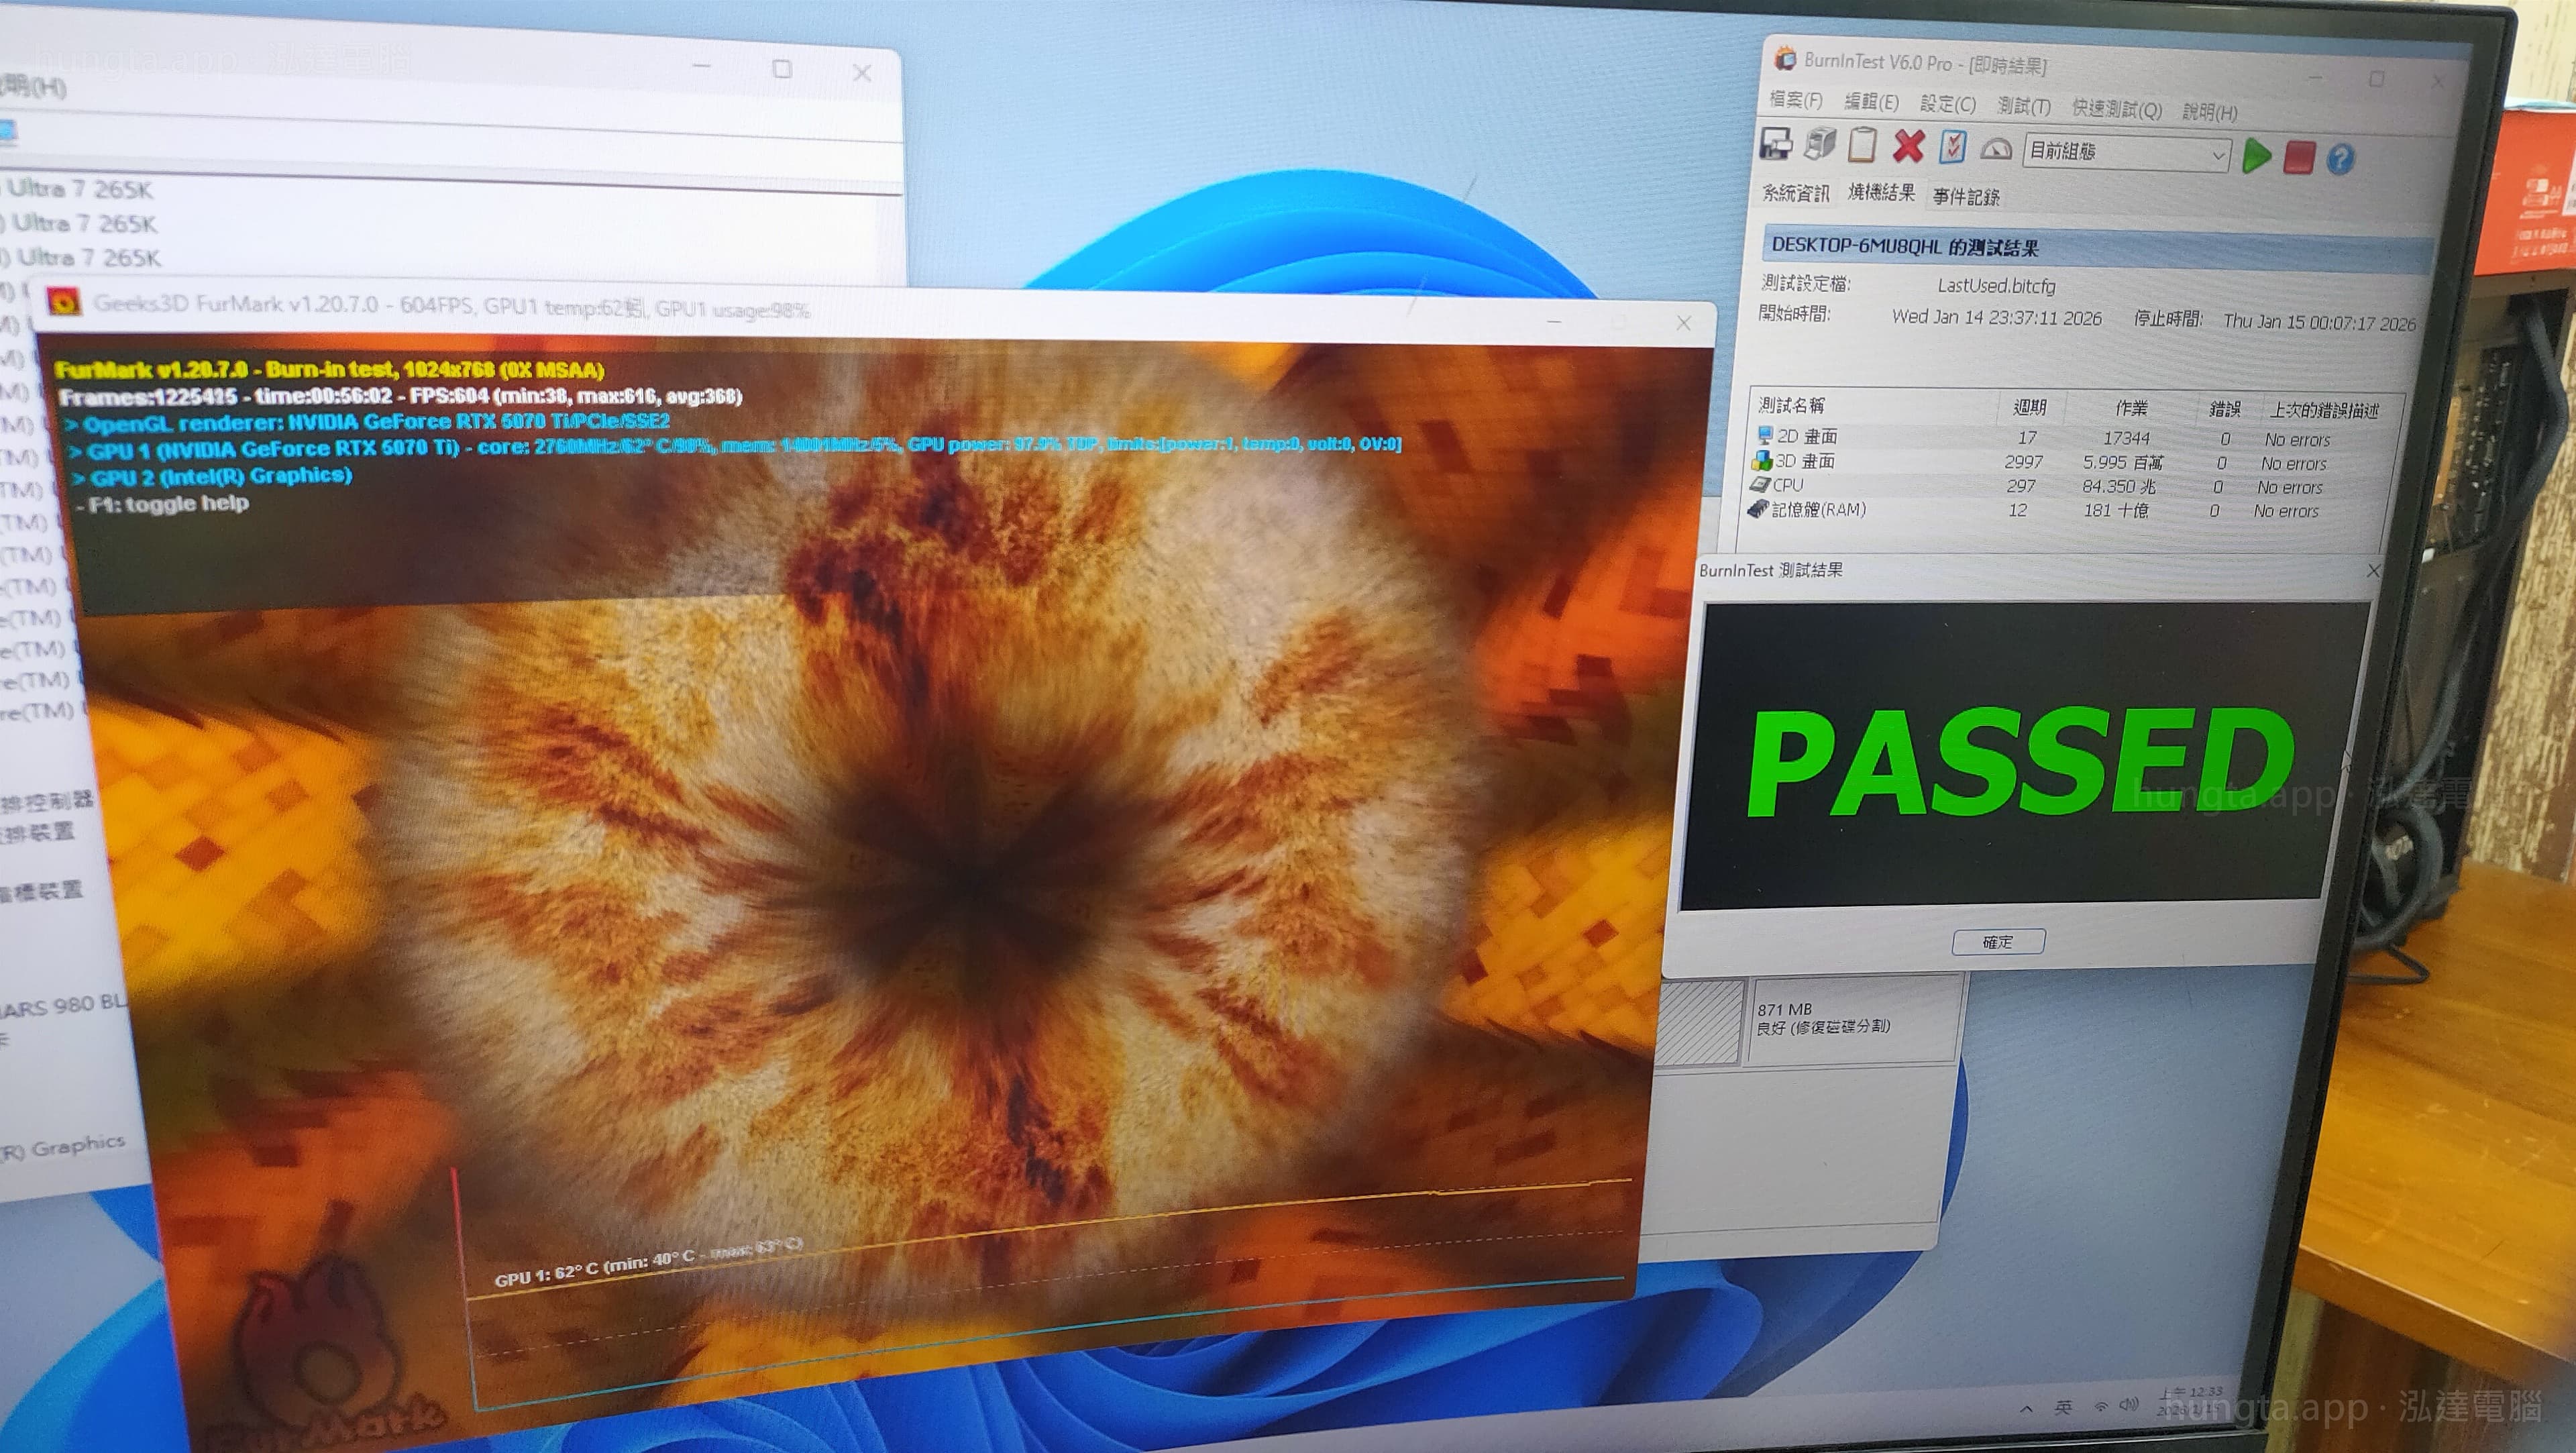Click the FurMark 'GPU 2 (Intel(R) Graphics)' line
The width and height of the screenshot is (2576, 1453).
pyautogui.click(x=212, y=475)
